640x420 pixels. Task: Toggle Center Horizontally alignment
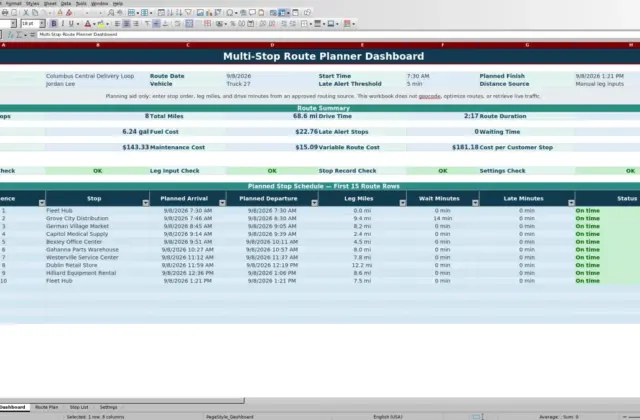[127, 24]
